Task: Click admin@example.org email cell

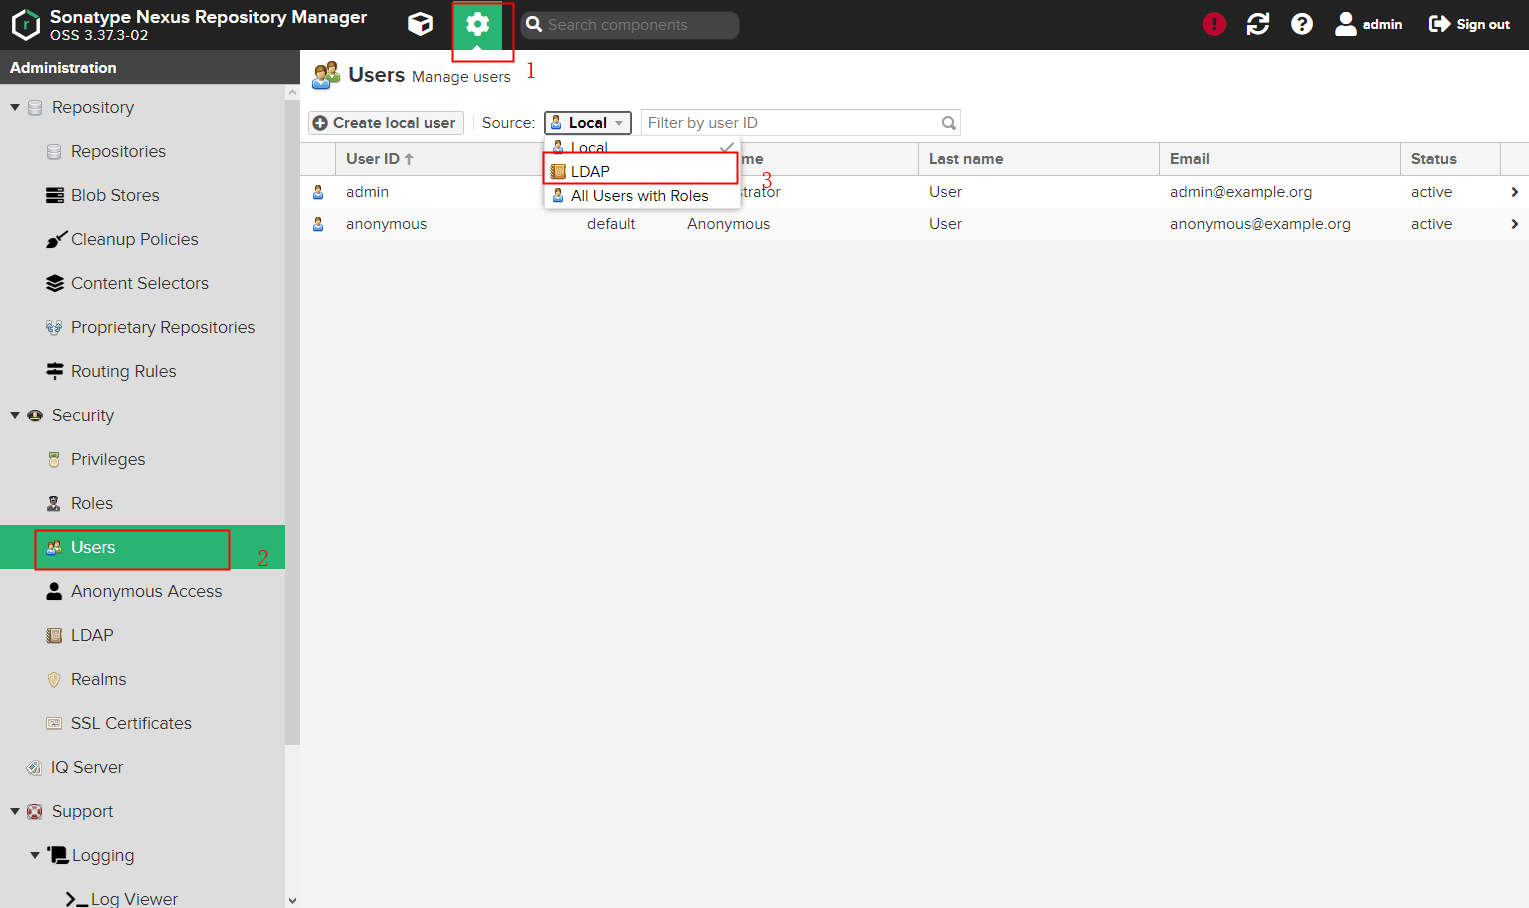Action: coord(1241,192)
